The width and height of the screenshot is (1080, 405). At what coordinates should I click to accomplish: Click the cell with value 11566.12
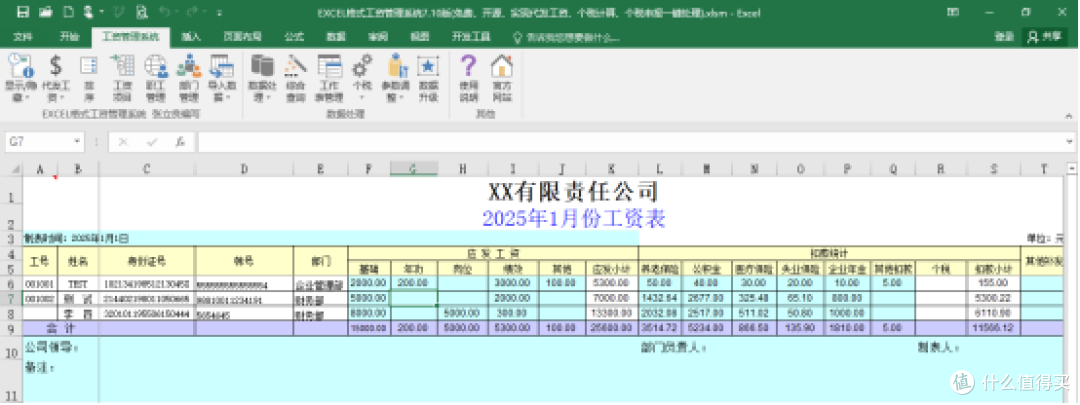pyautogui.click(x=993, y=329)
